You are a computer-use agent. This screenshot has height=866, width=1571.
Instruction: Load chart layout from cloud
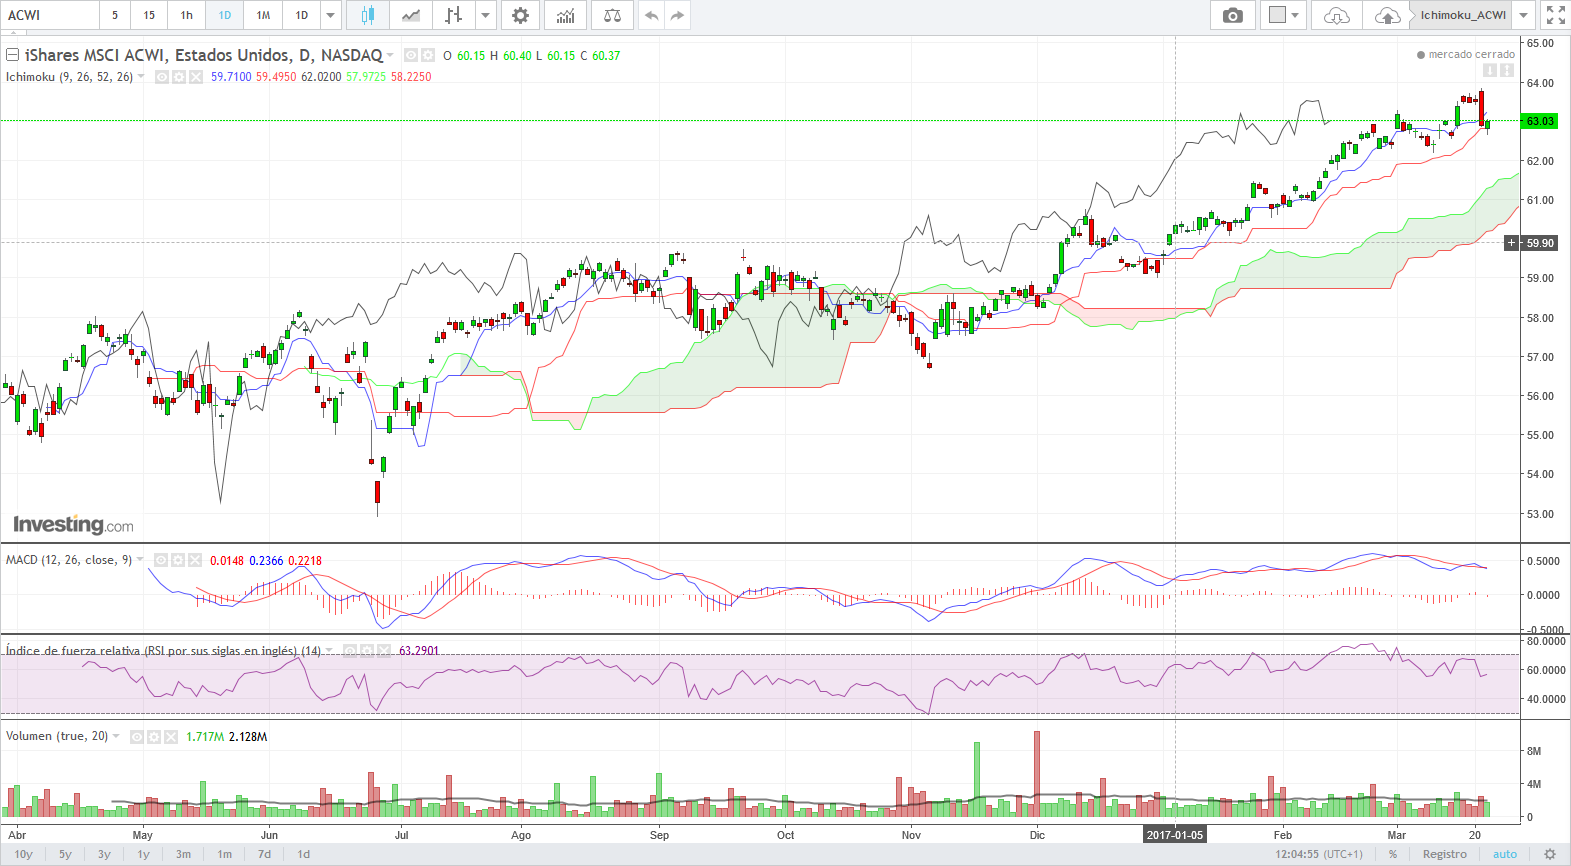coord(1336,15)
